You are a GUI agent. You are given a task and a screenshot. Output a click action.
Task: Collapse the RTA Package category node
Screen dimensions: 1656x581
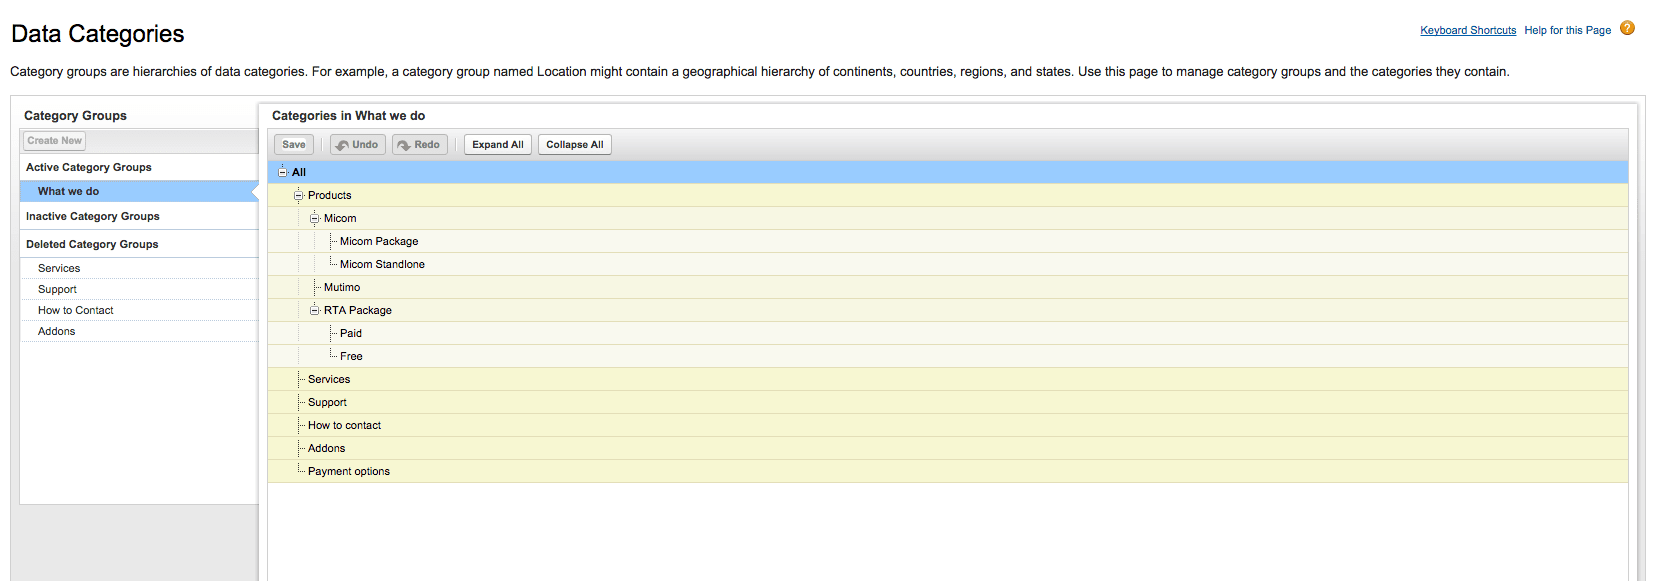(x=314, y=310)
